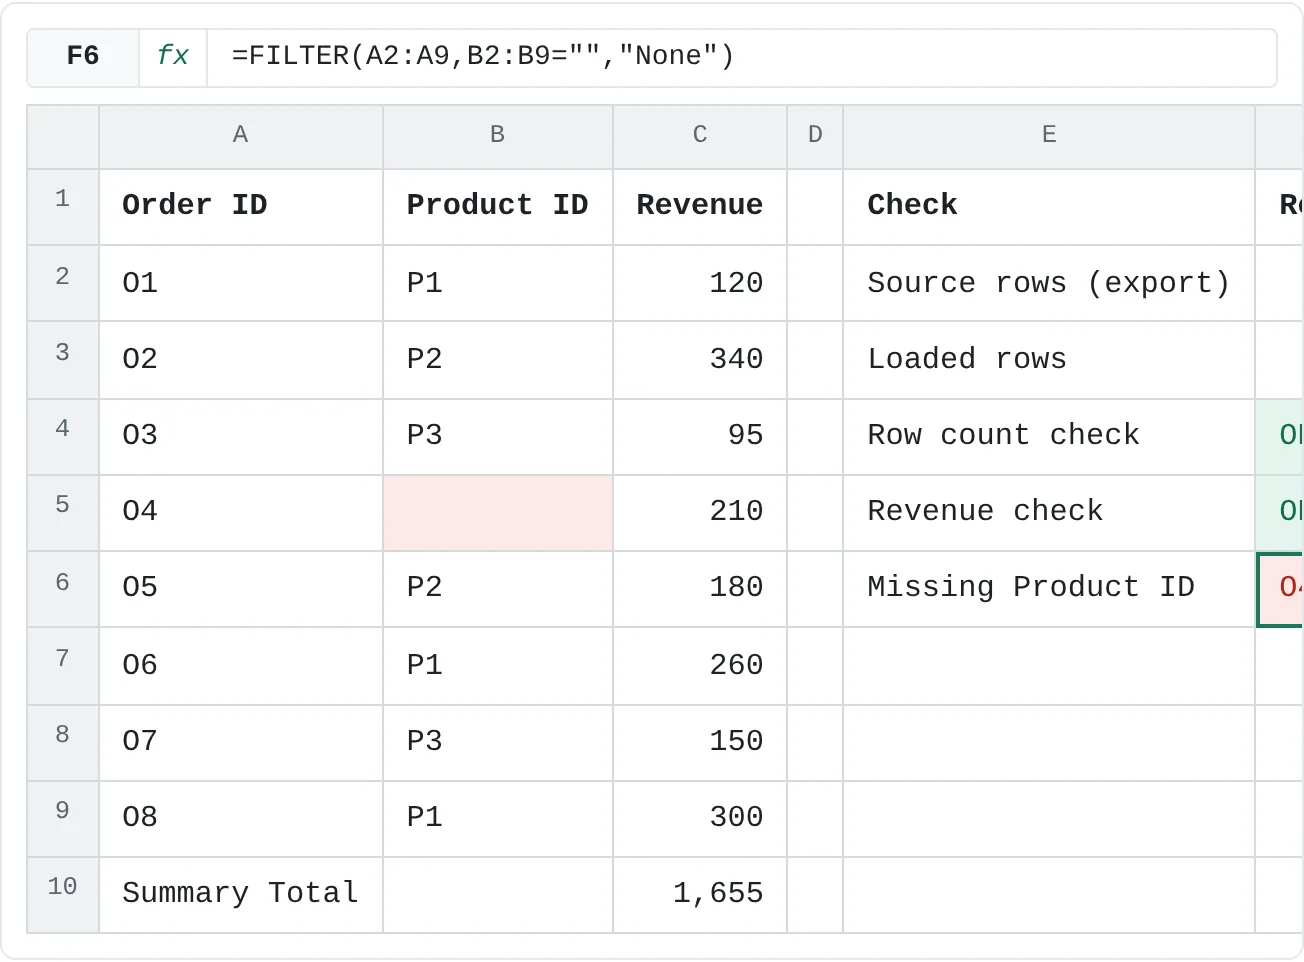Click the 'Product ID' header cell

(x=498, y=207)
